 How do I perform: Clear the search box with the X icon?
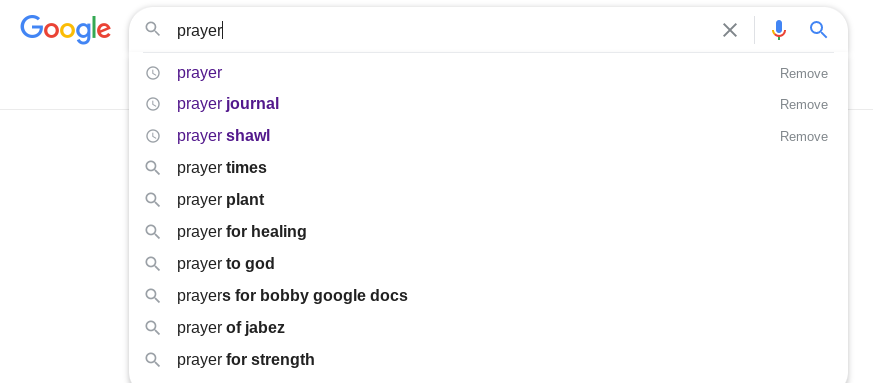point(729,30)
